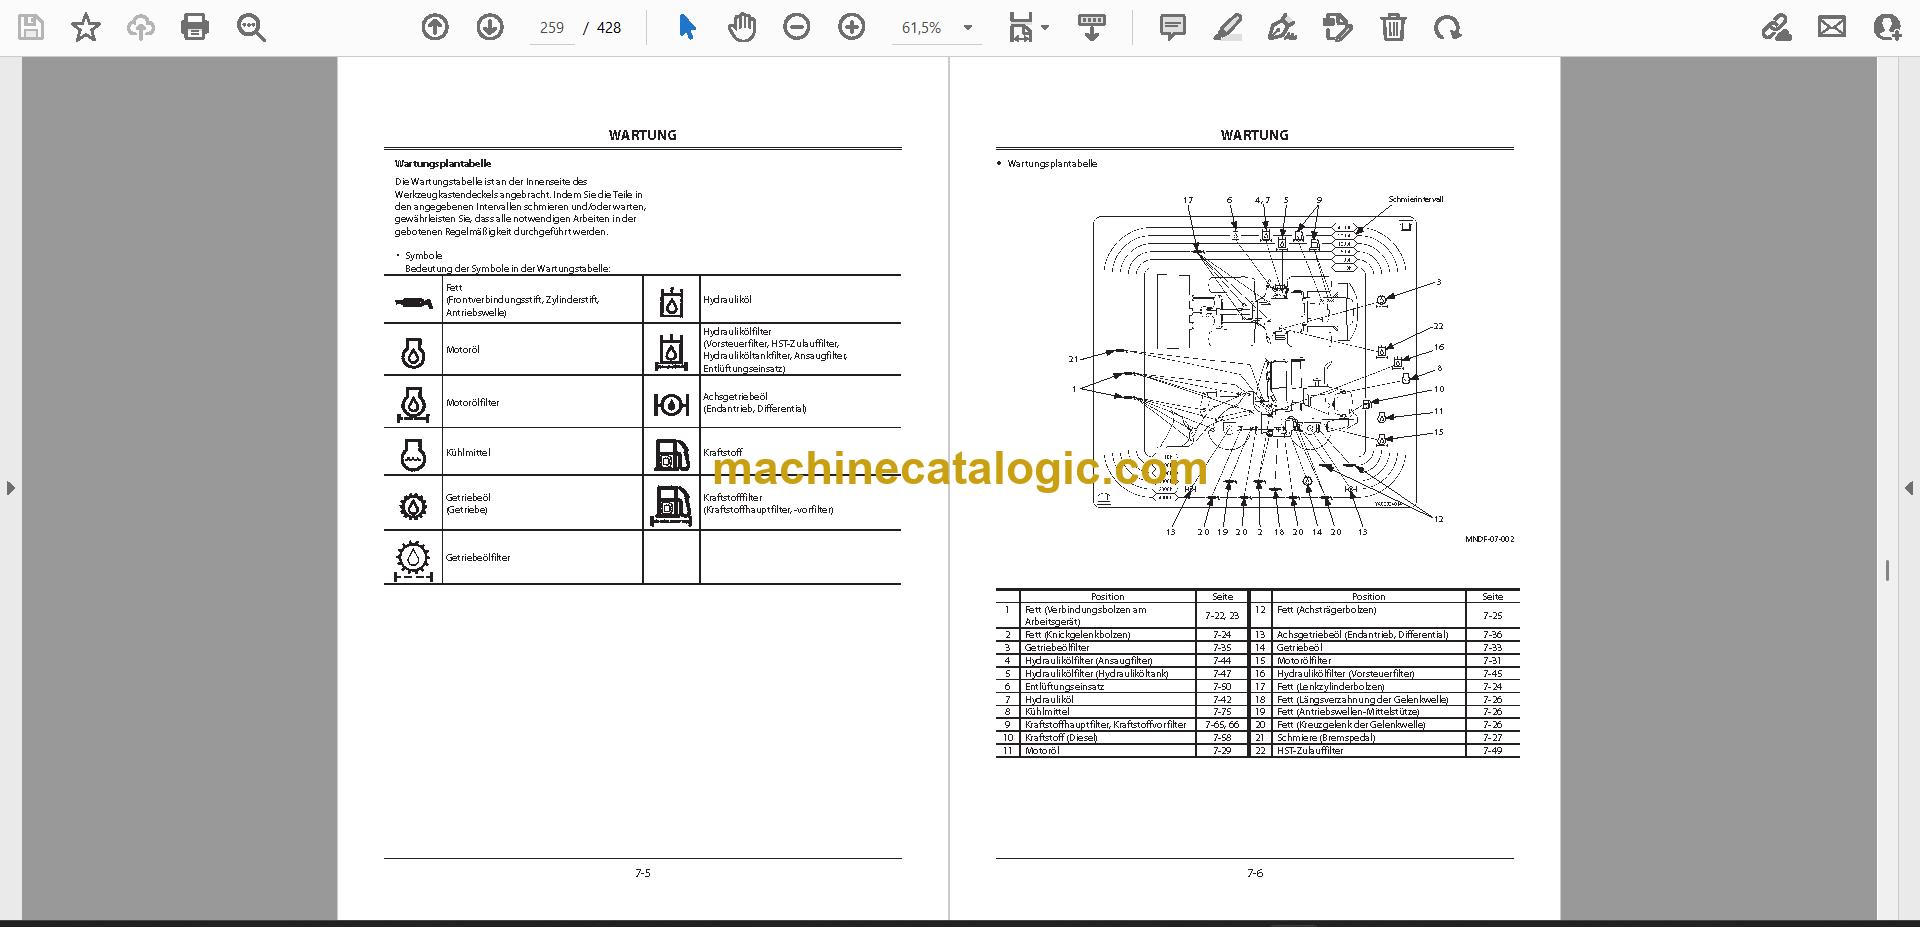This screenshot has width=1920, height=927.
Task: Expand the right tools pane
Action: click(1908, 488)
